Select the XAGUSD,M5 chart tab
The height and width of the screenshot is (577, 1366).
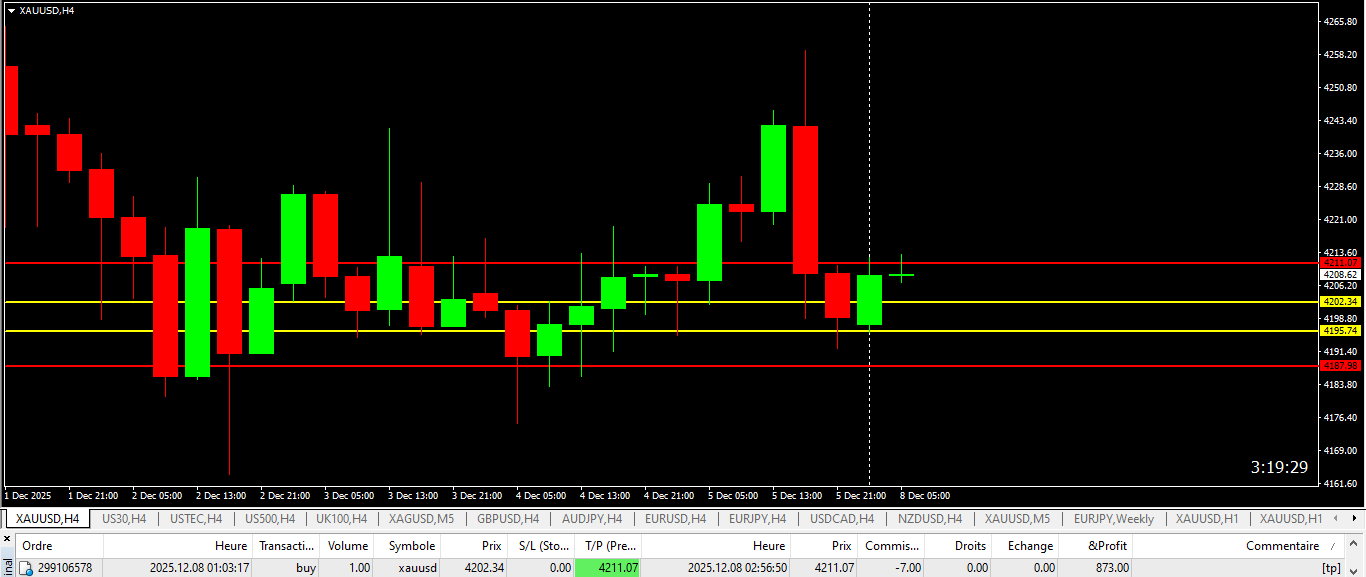click(421, 519)
